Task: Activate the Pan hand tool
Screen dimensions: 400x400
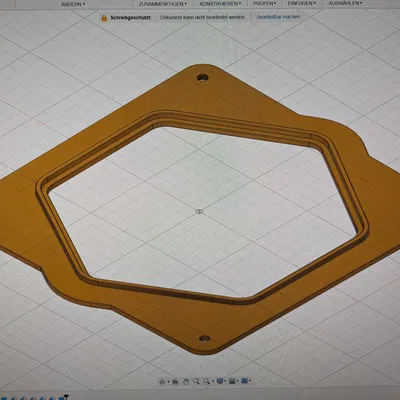Action: (x=186, y=382)
